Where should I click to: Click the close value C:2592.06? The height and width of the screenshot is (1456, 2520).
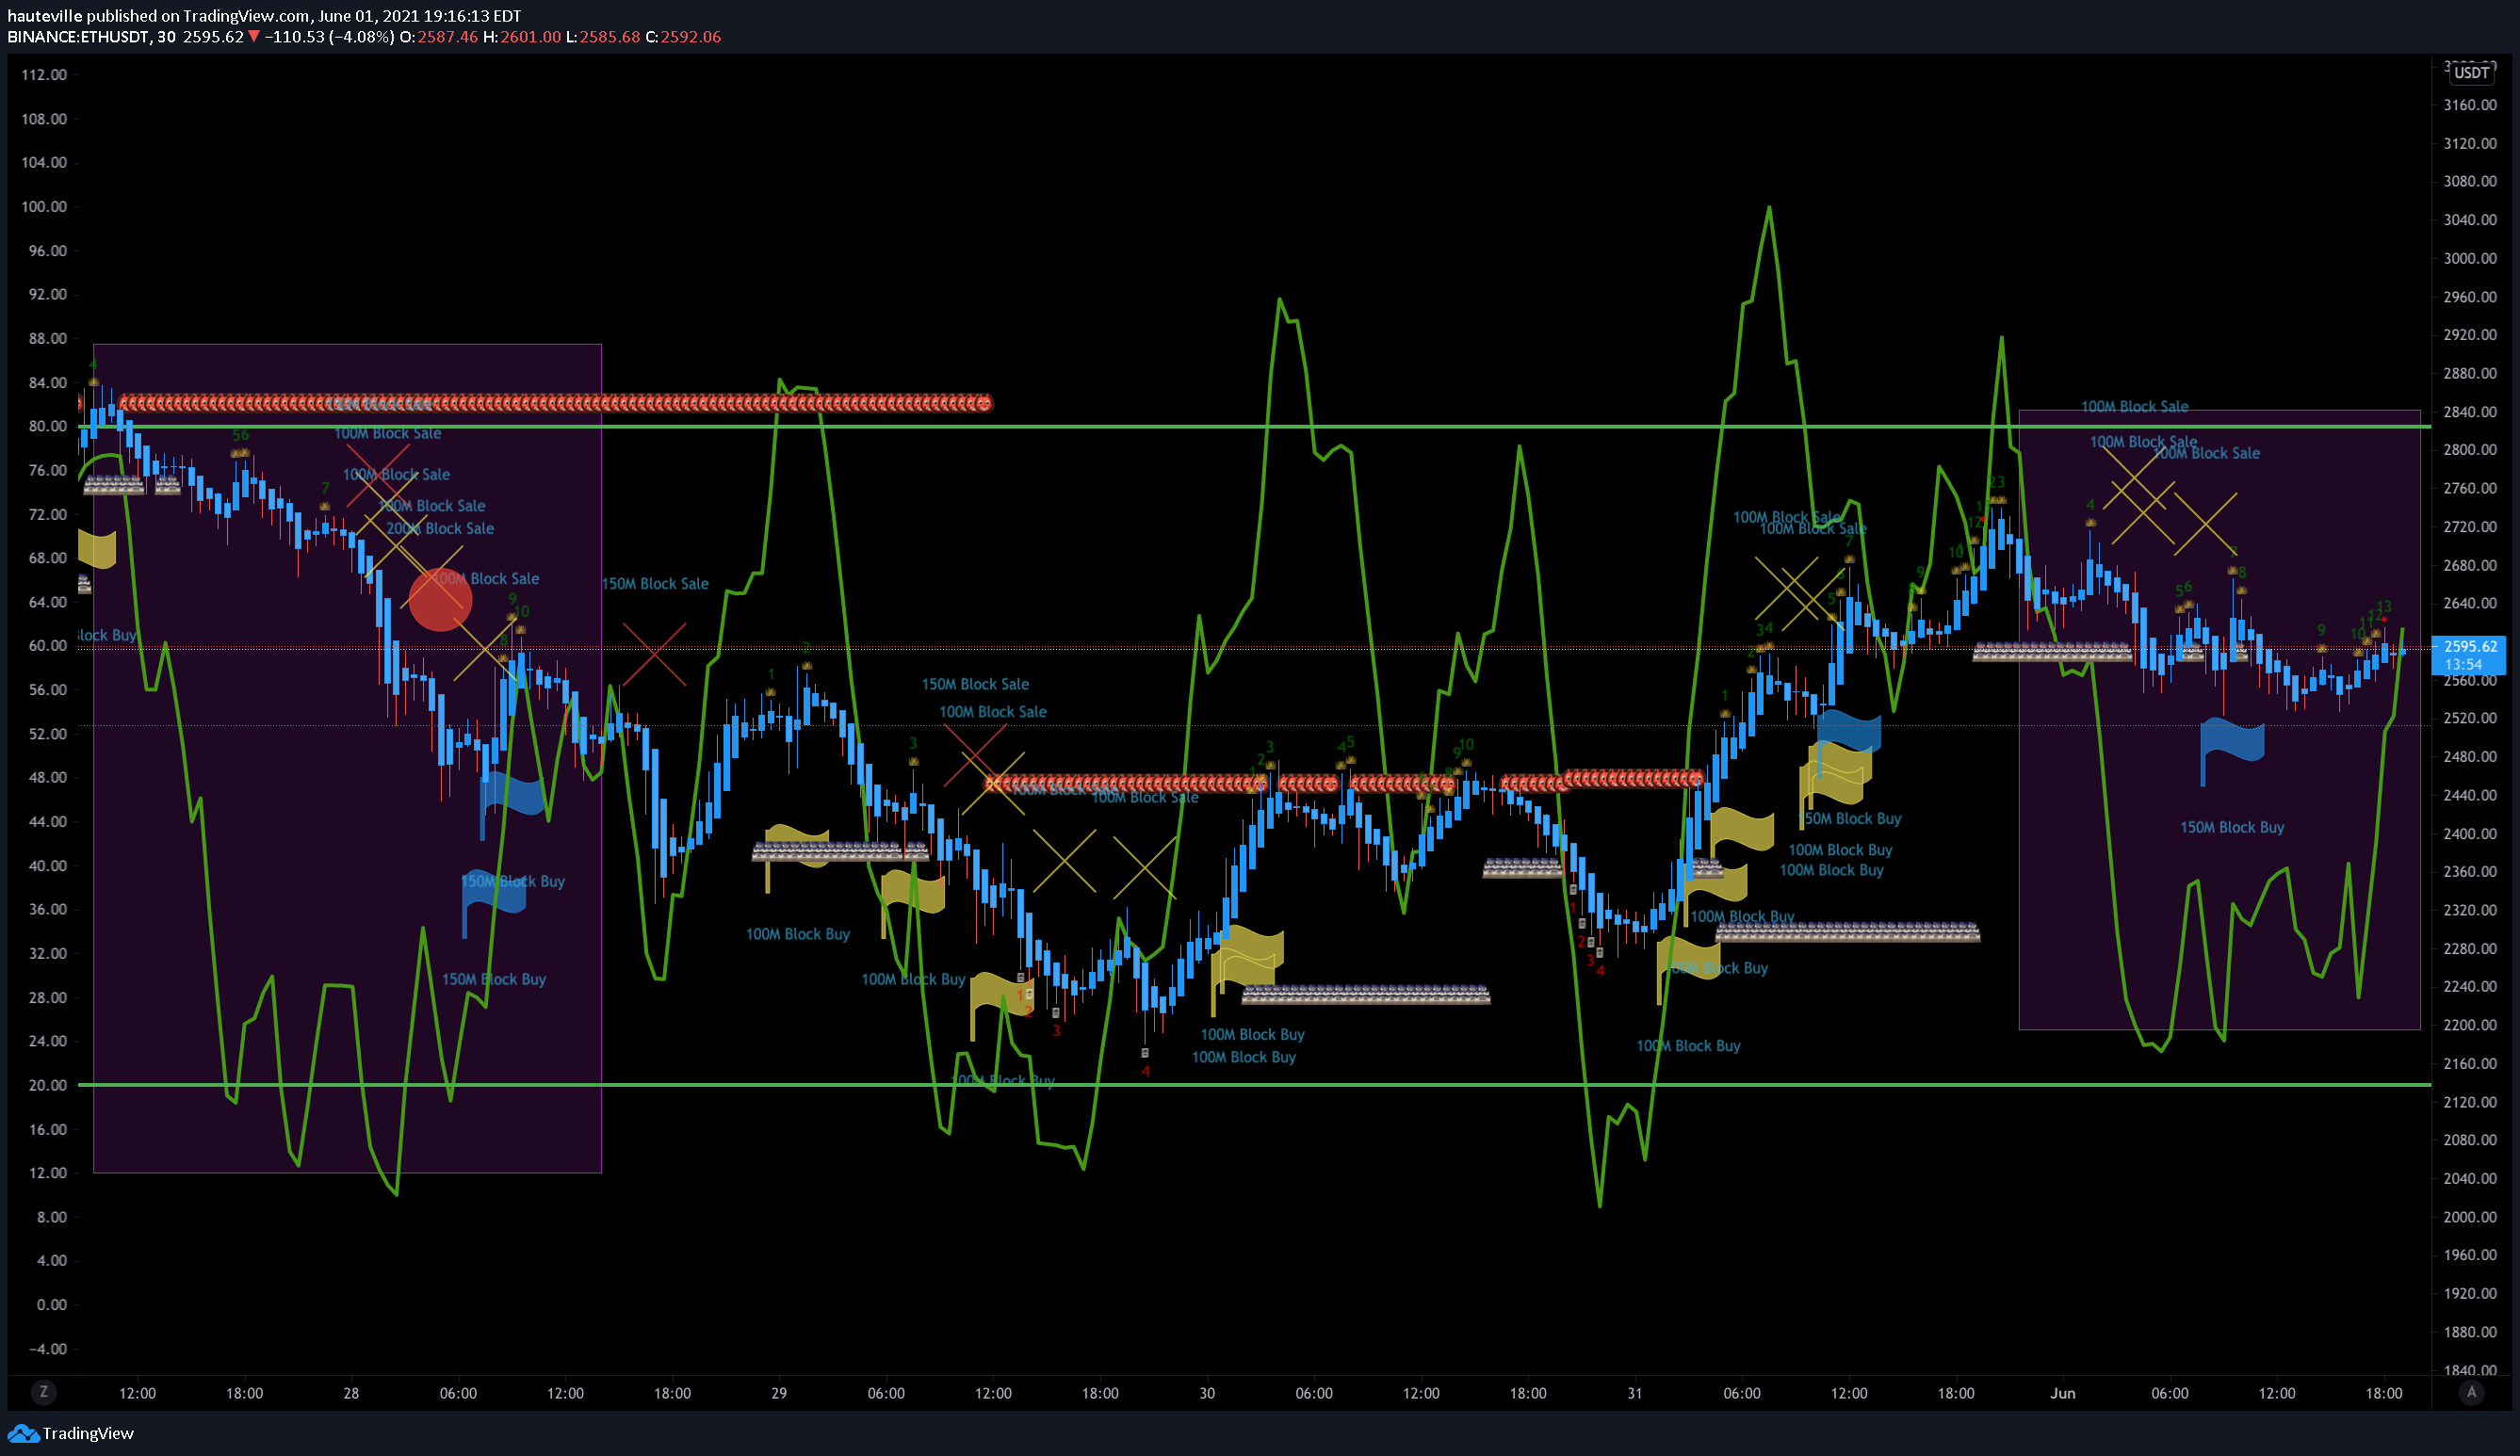(683, 37)
